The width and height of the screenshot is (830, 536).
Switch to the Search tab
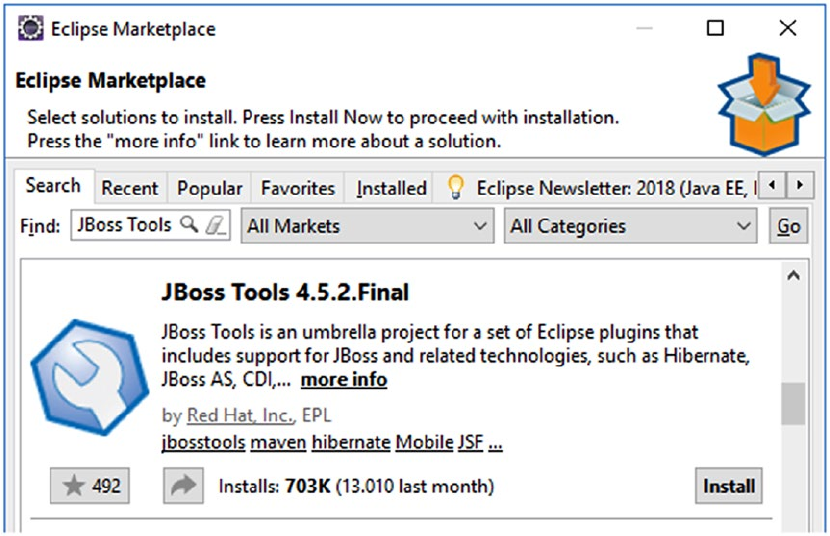pyautogui.click(x=53, y=186)
